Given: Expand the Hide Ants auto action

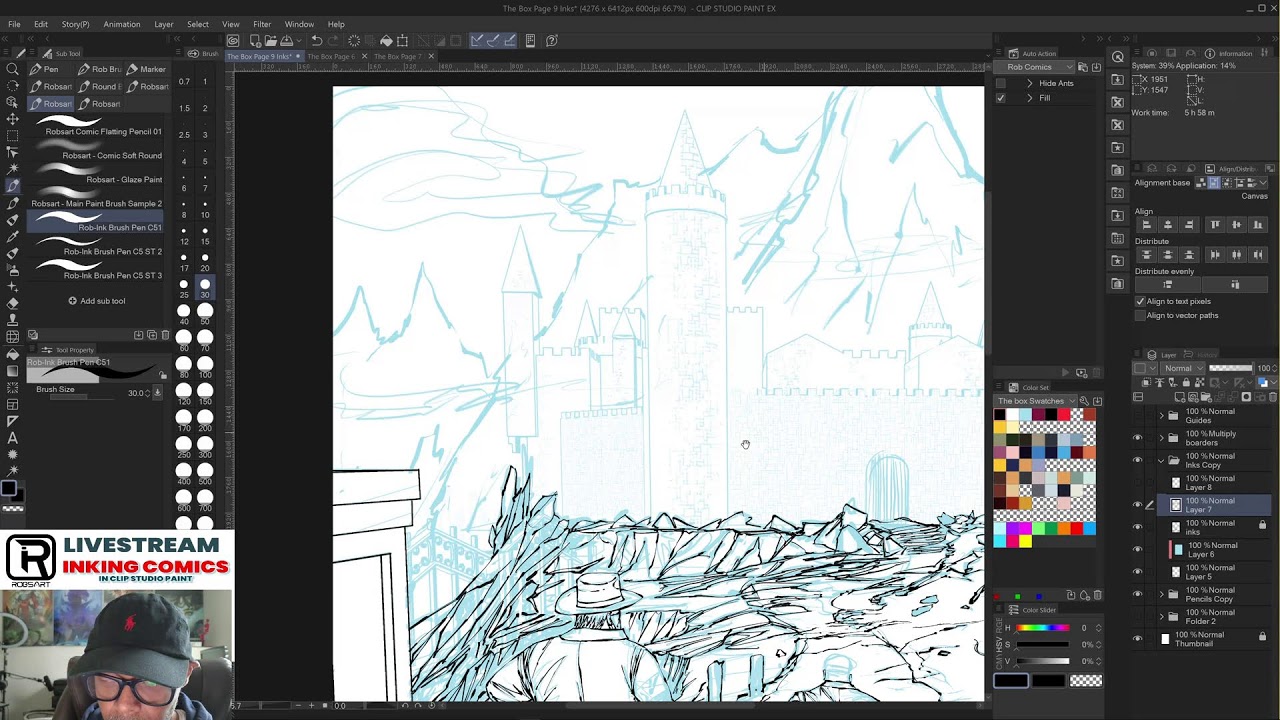Looking at the screenshot, I should [1030, 83].
